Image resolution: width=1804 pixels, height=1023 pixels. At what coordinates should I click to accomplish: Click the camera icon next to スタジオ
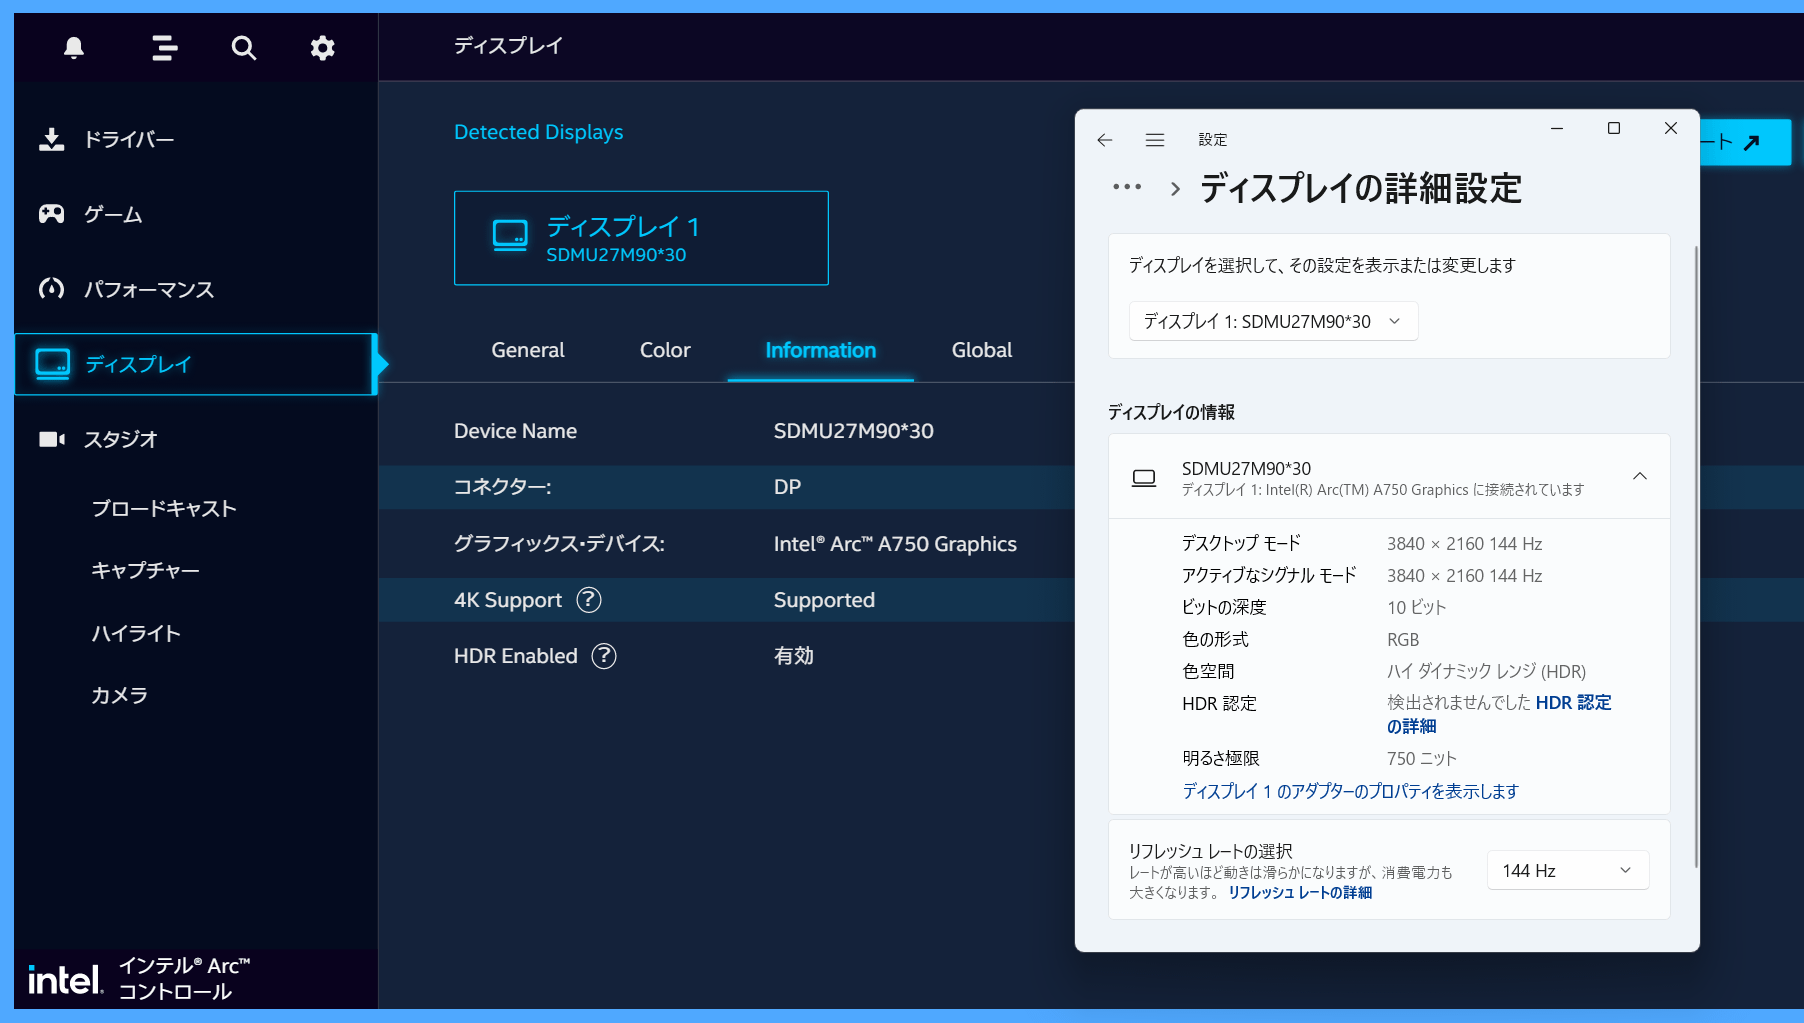pos(52,439)
